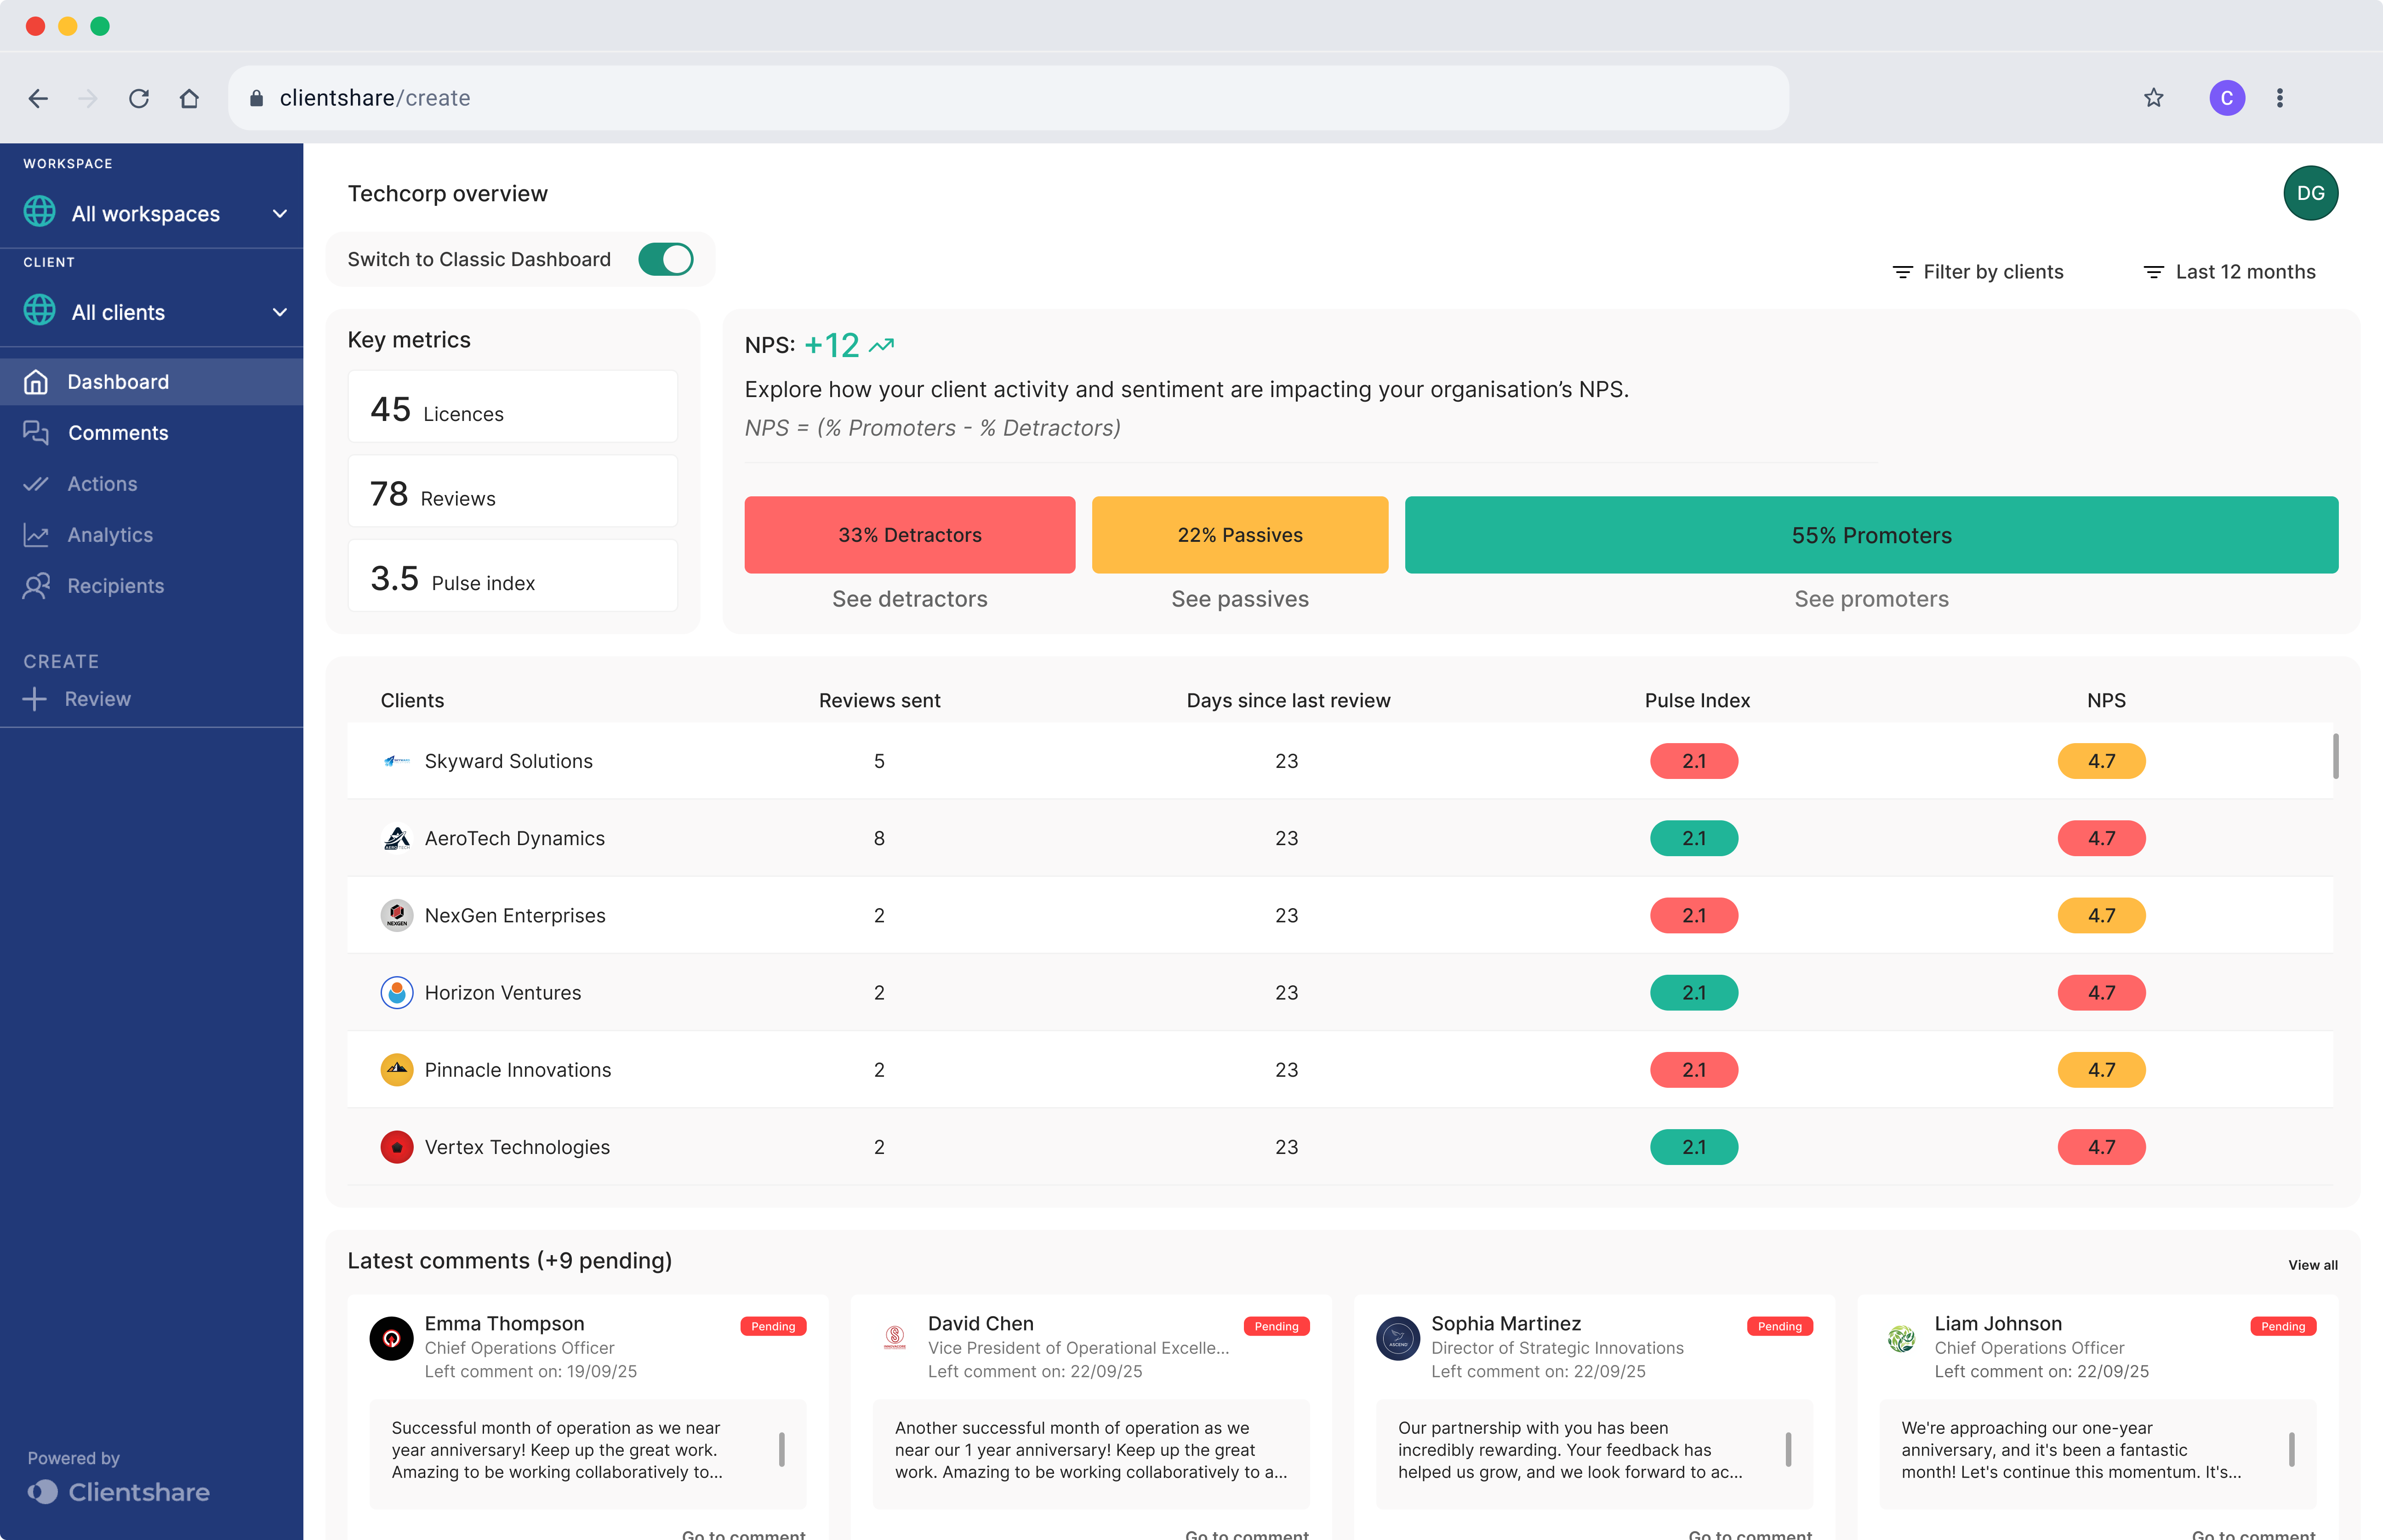Open the DG avatar in top right
This screenshot has height=1540, width=2383.
(2311, 192)
